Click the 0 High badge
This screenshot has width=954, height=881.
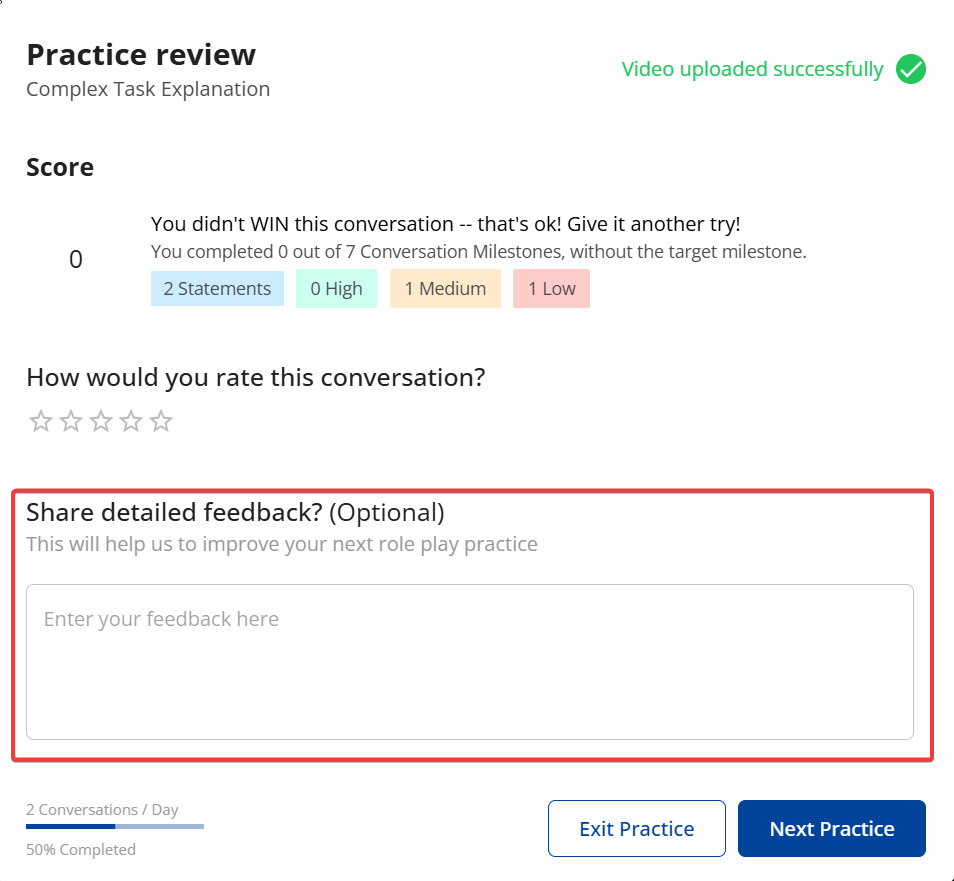click(336, 289)
